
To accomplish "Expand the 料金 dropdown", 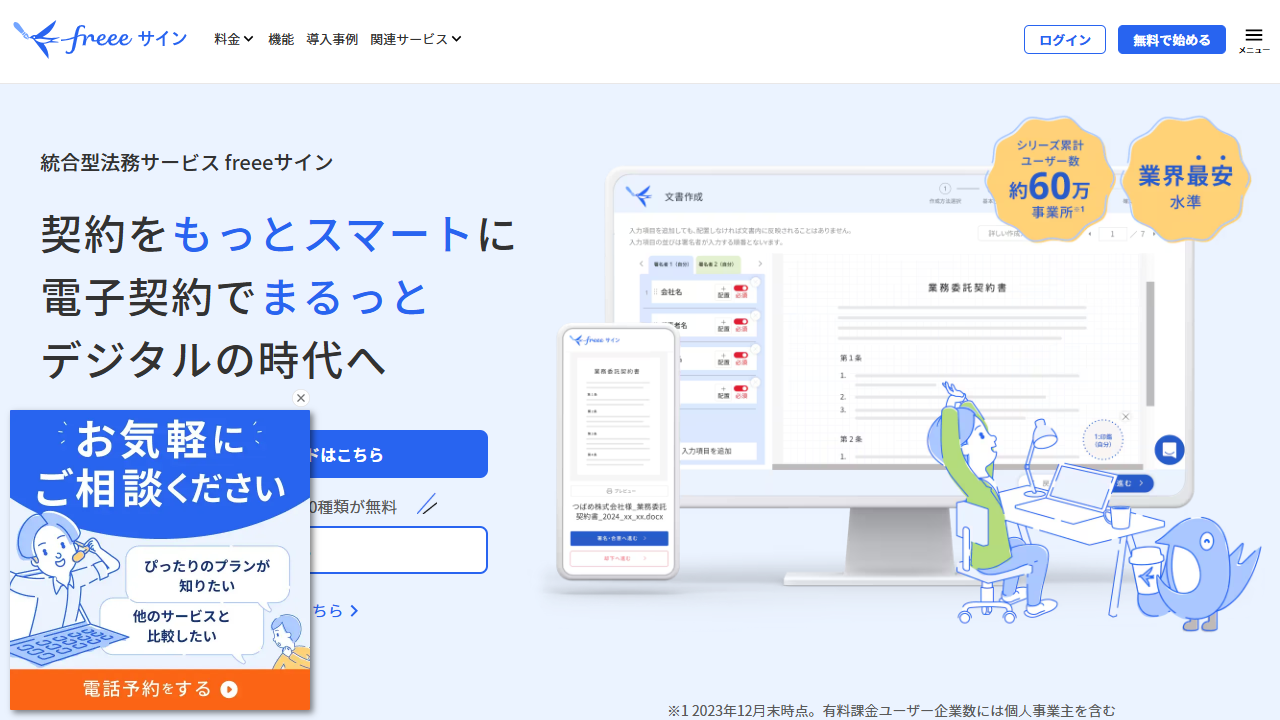I will [234, 39].
